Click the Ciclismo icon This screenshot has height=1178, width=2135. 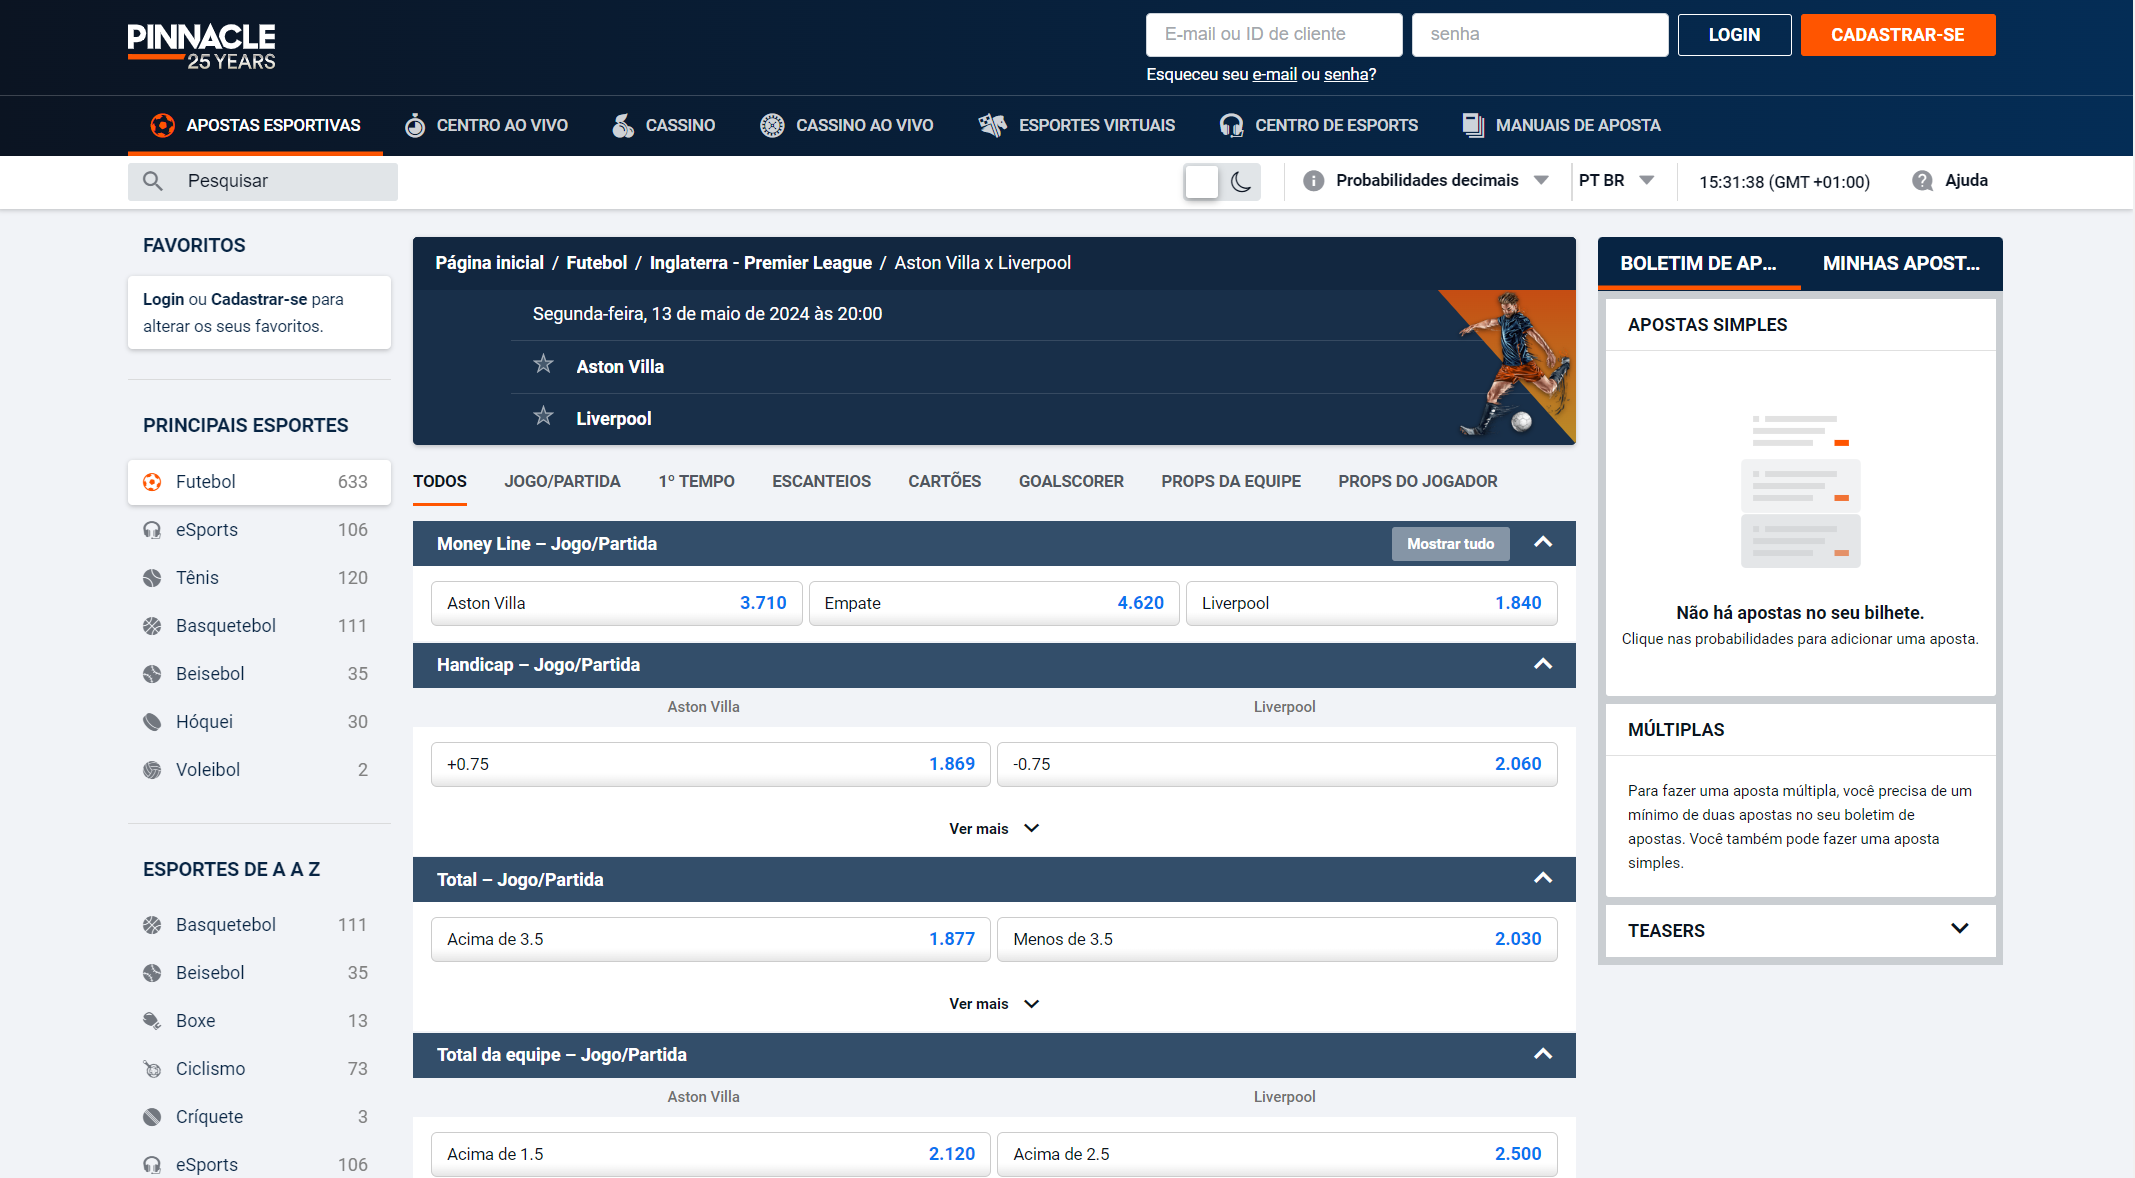[152, 1069]
